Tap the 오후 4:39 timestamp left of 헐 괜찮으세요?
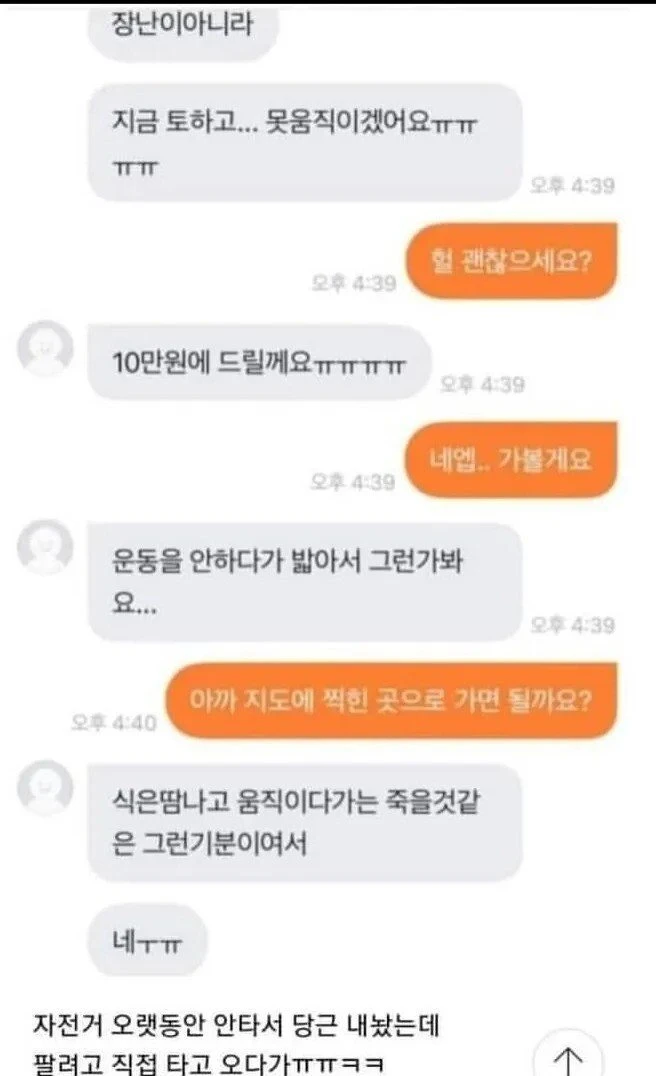Image resolution: width=656 pixels, height=1076 pixels. 353,282
